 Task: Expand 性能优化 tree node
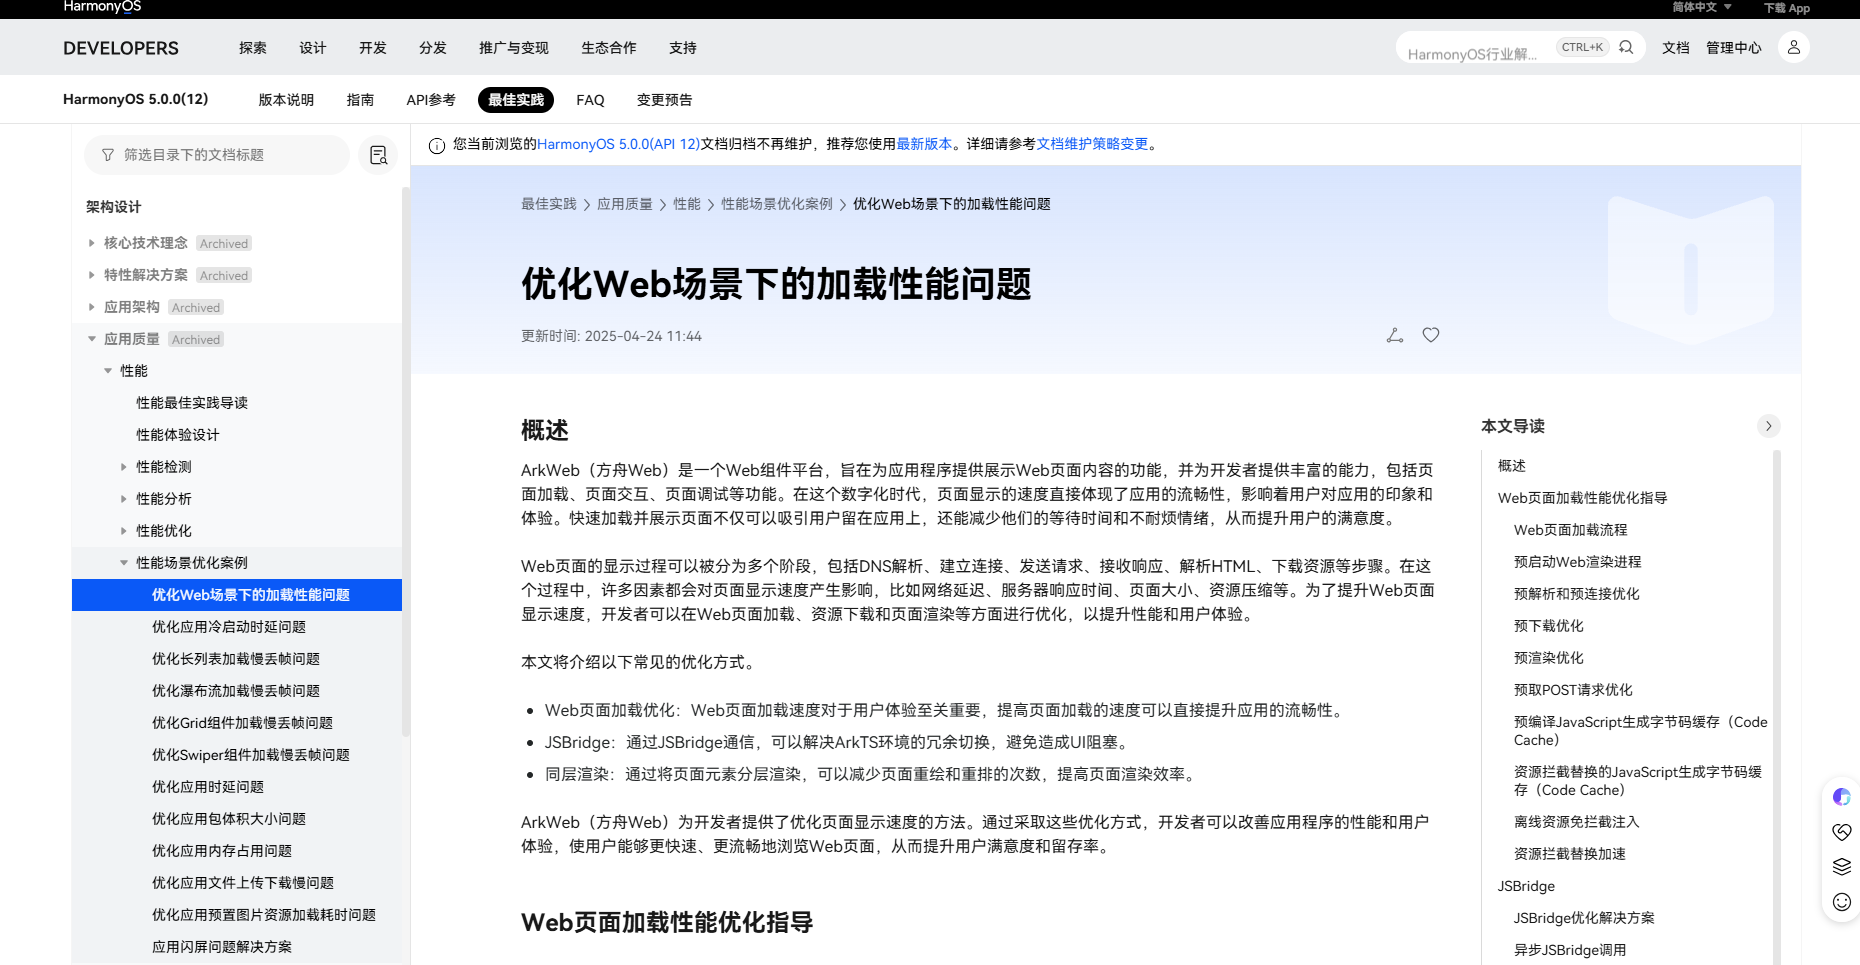click(x=124, y=531)
